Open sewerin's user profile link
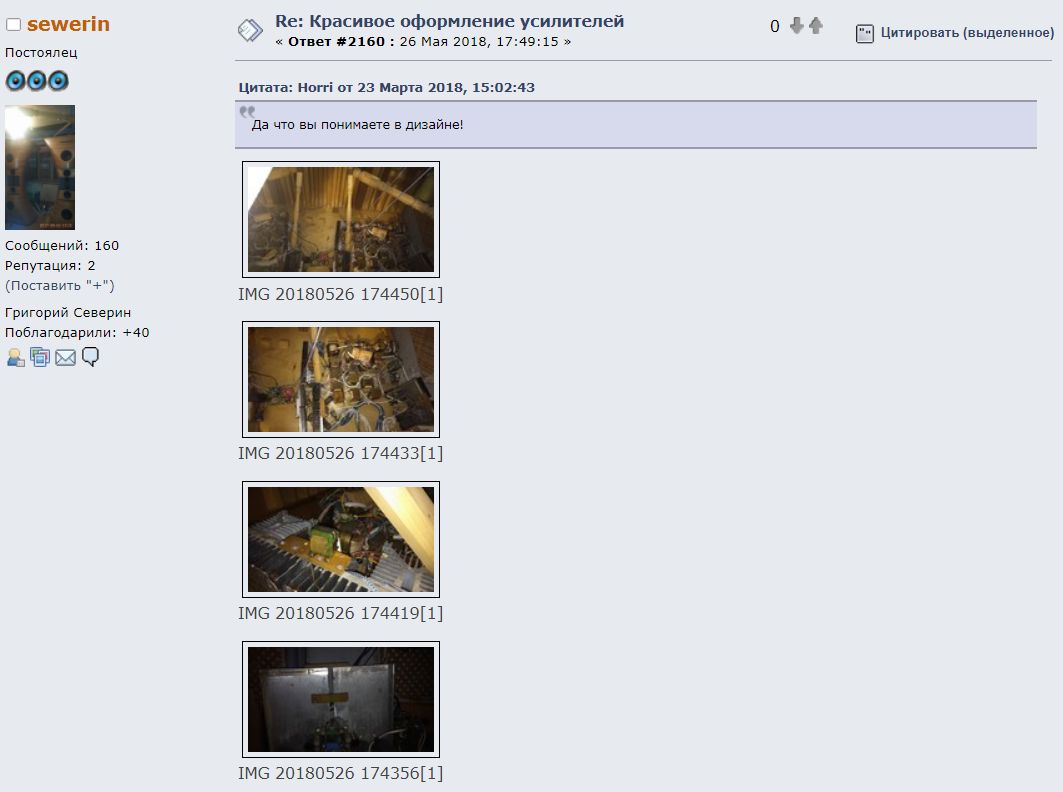This screenshot has width=1063, height=792. pyautogui.click(x=68, y=24)
